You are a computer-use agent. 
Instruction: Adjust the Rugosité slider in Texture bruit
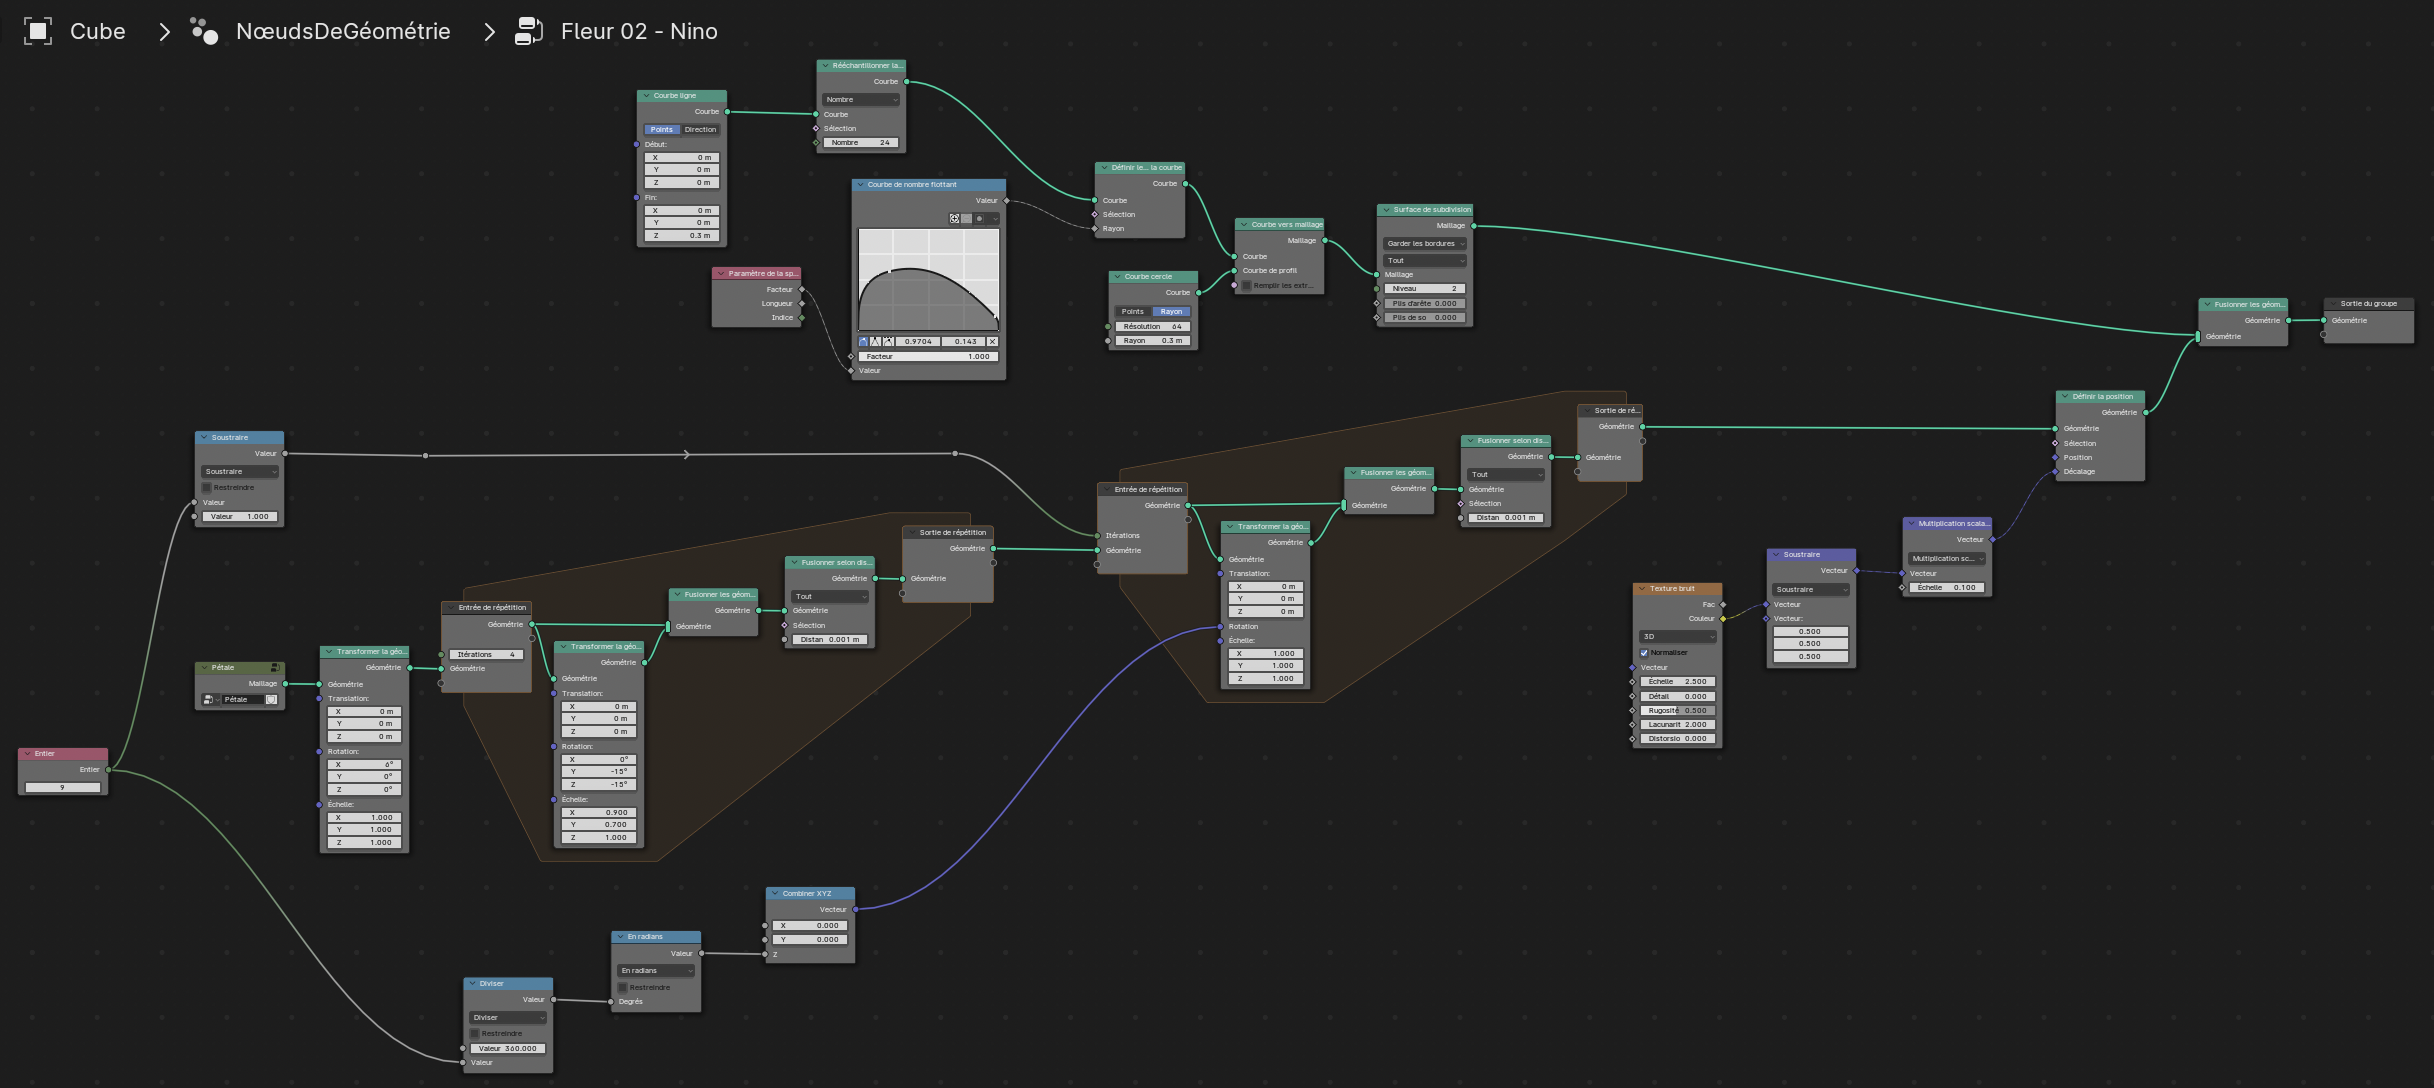(1677, 711)
